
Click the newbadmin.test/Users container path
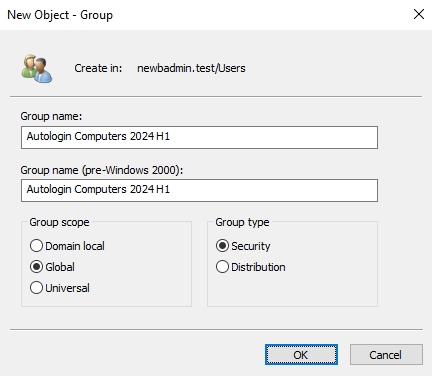tap(191, 68)
